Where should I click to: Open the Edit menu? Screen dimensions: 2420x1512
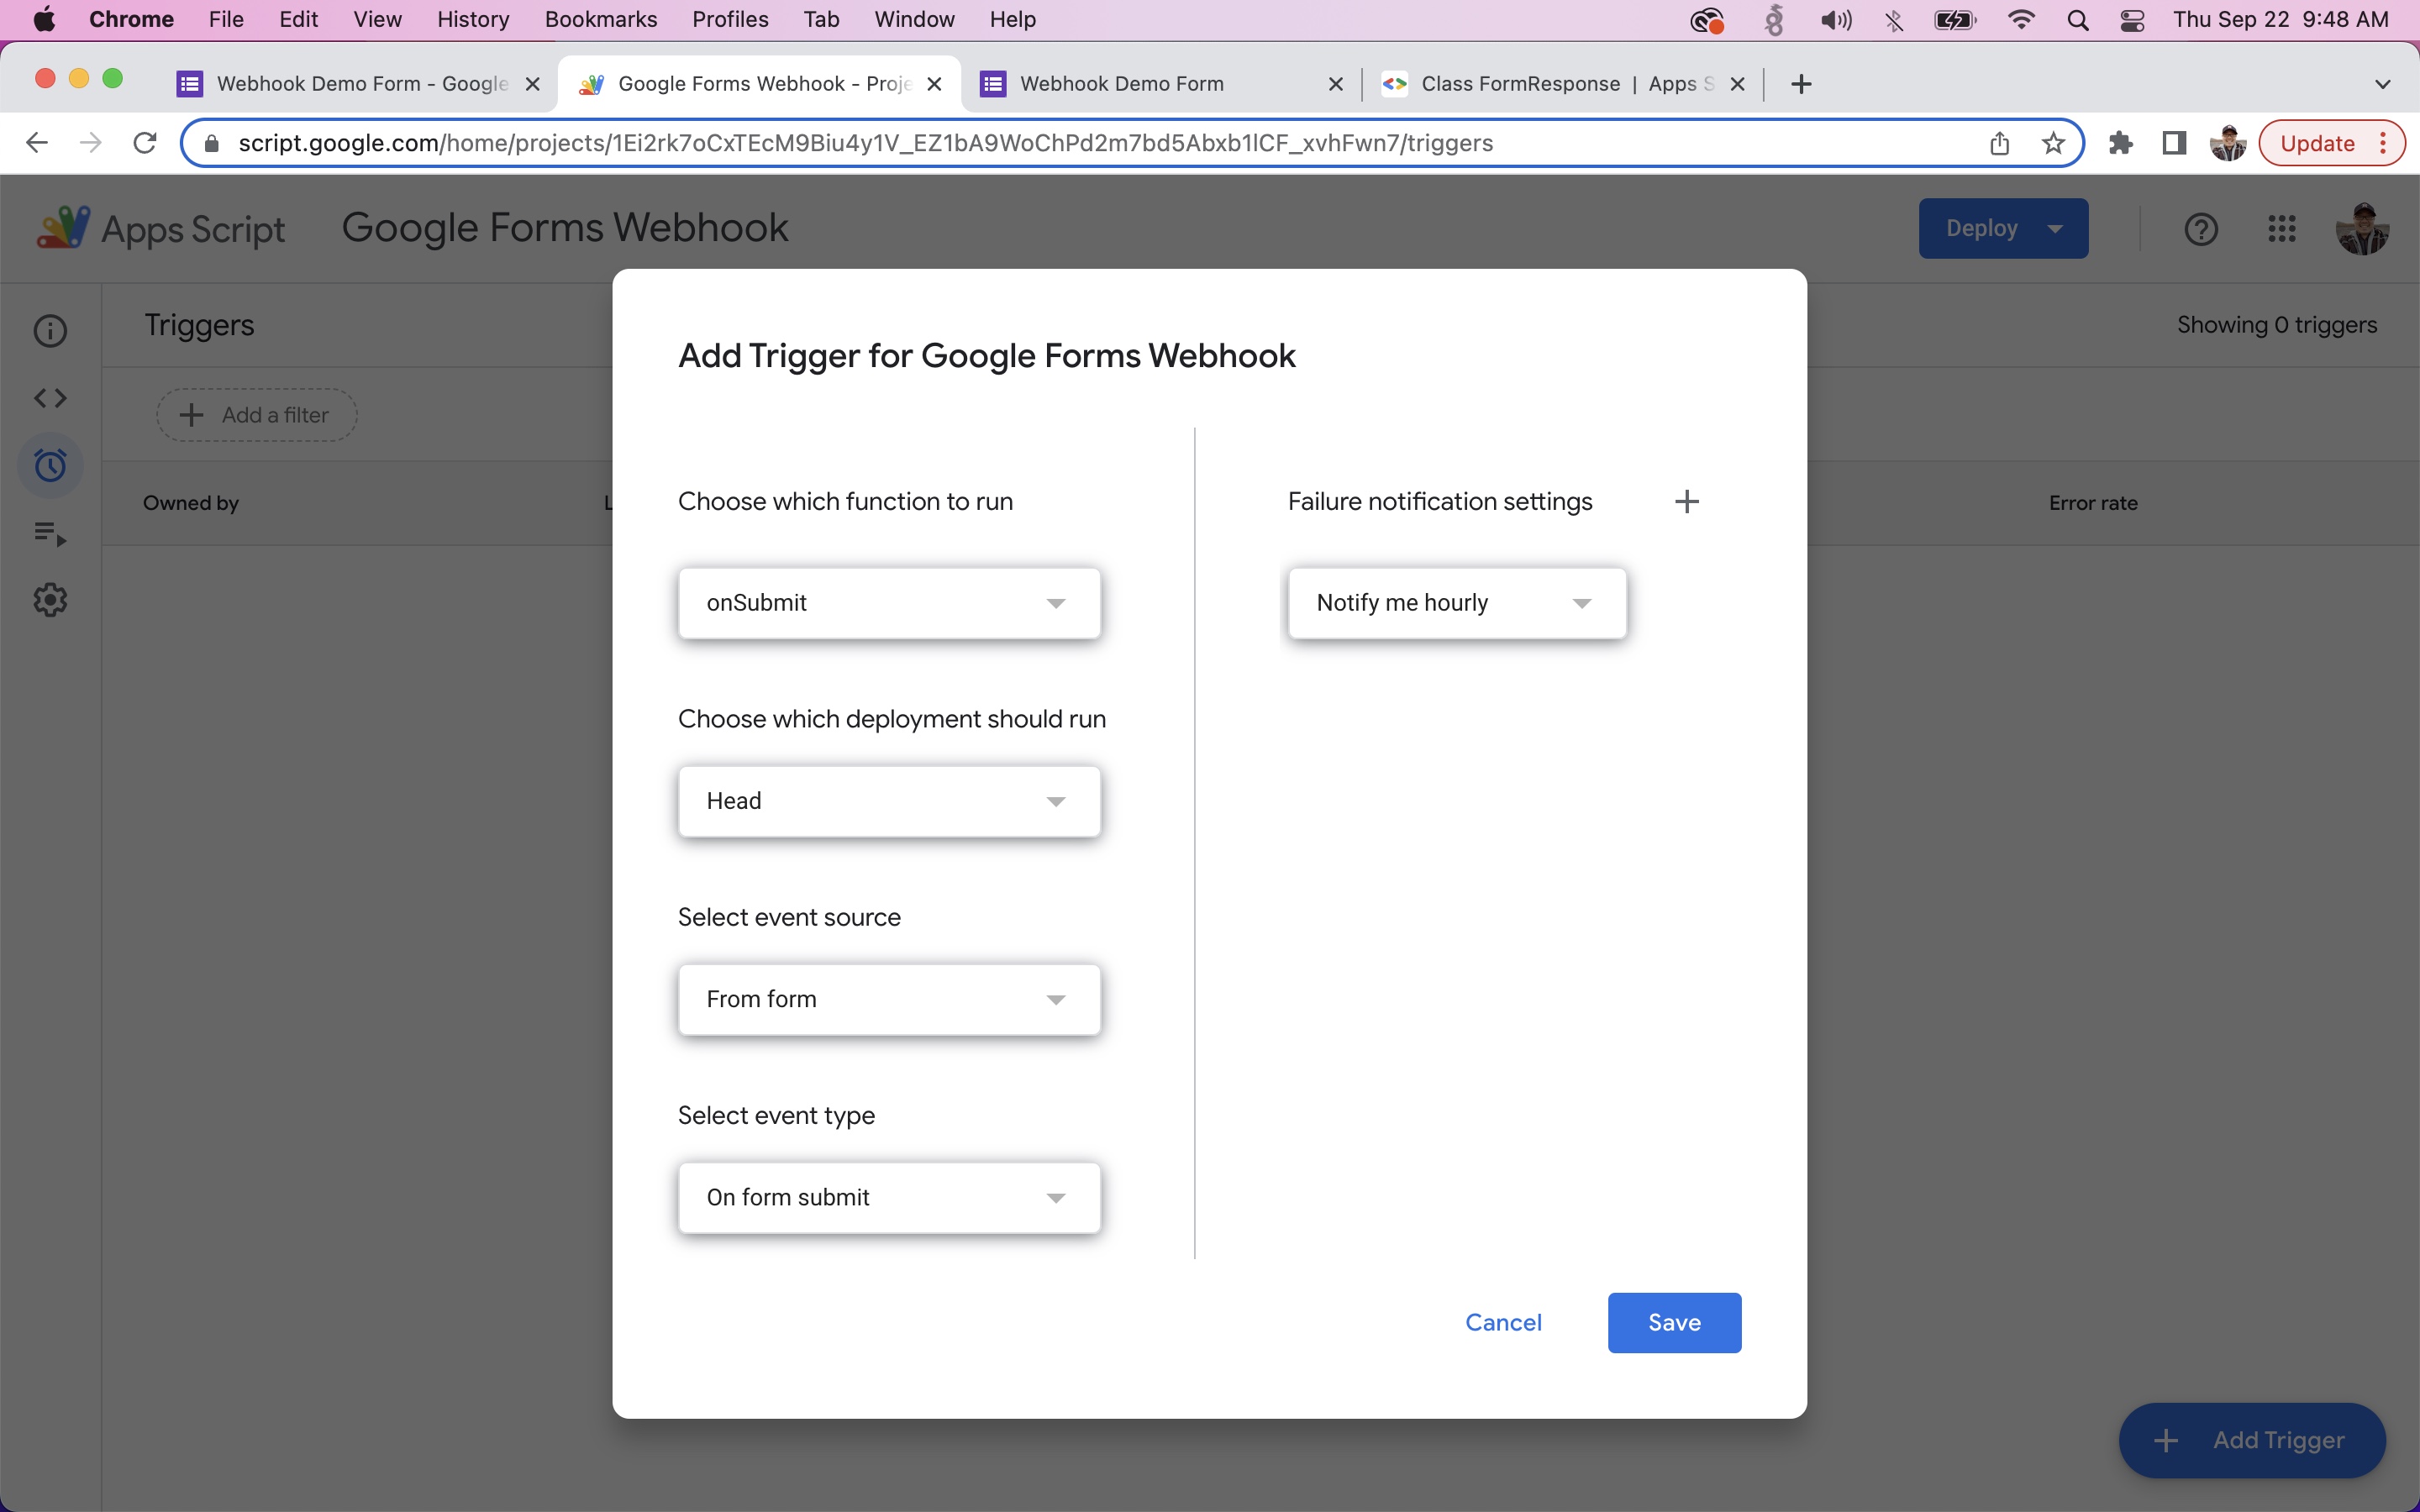[298, 20]
